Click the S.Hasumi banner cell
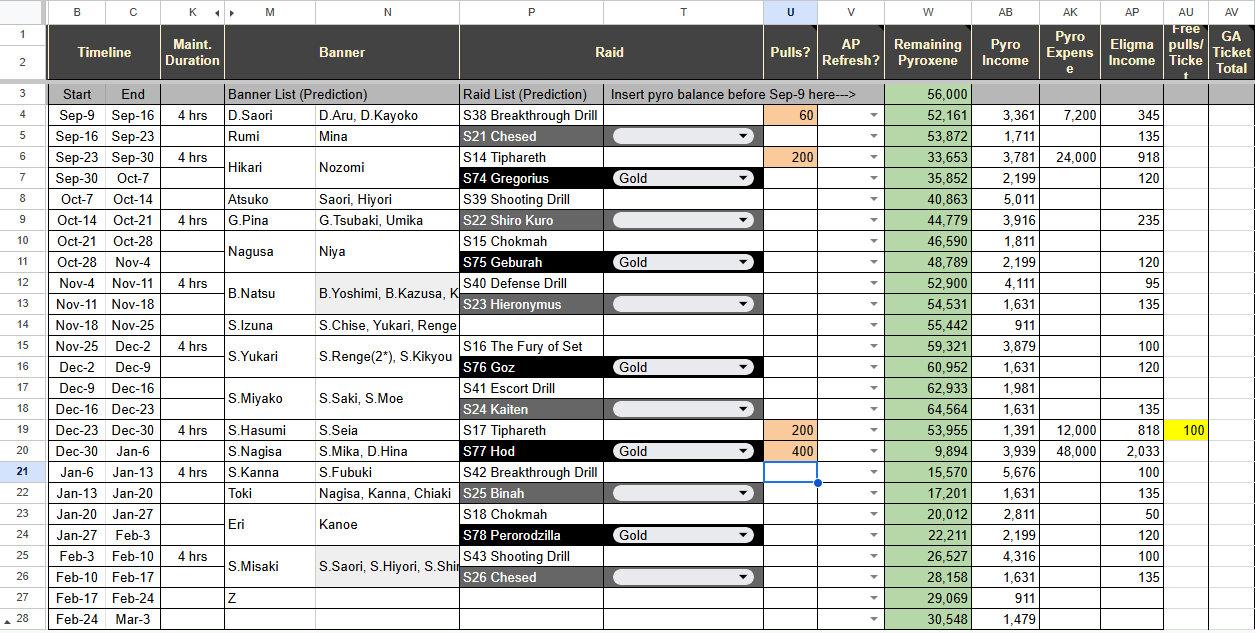Screen dimensions: 1255x633 [270, 430]
